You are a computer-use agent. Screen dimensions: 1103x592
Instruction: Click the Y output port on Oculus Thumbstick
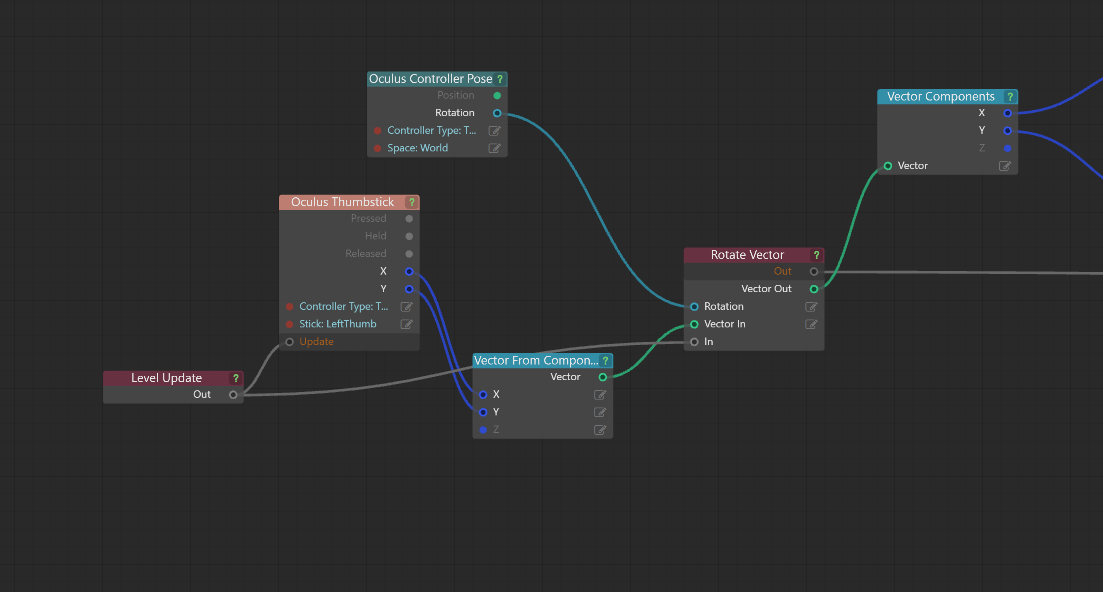408,289
